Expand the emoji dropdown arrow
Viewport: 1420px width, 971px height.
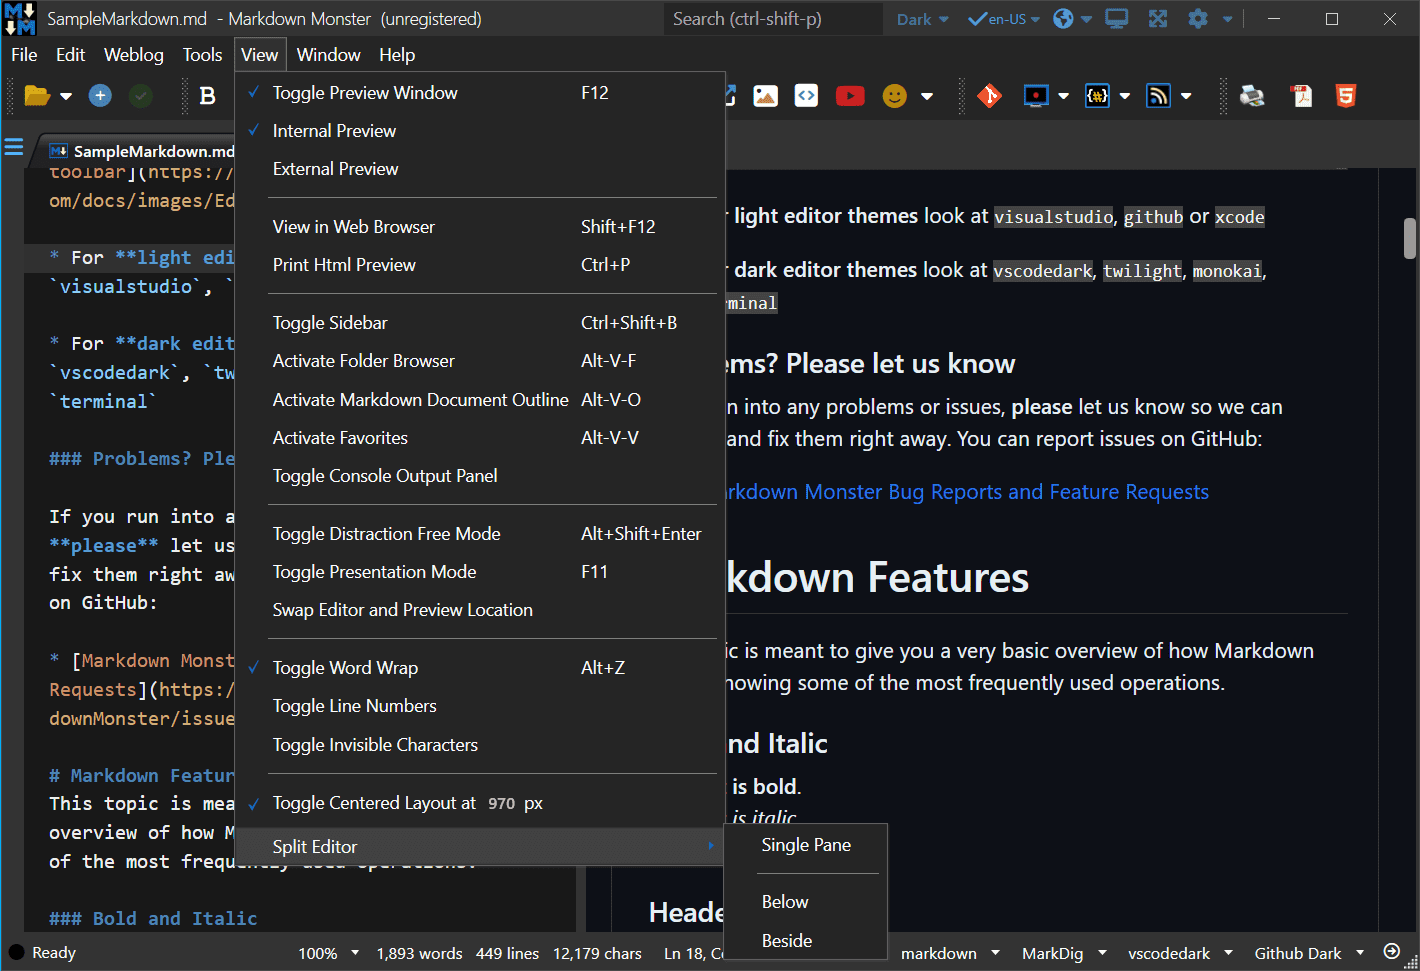927,96
